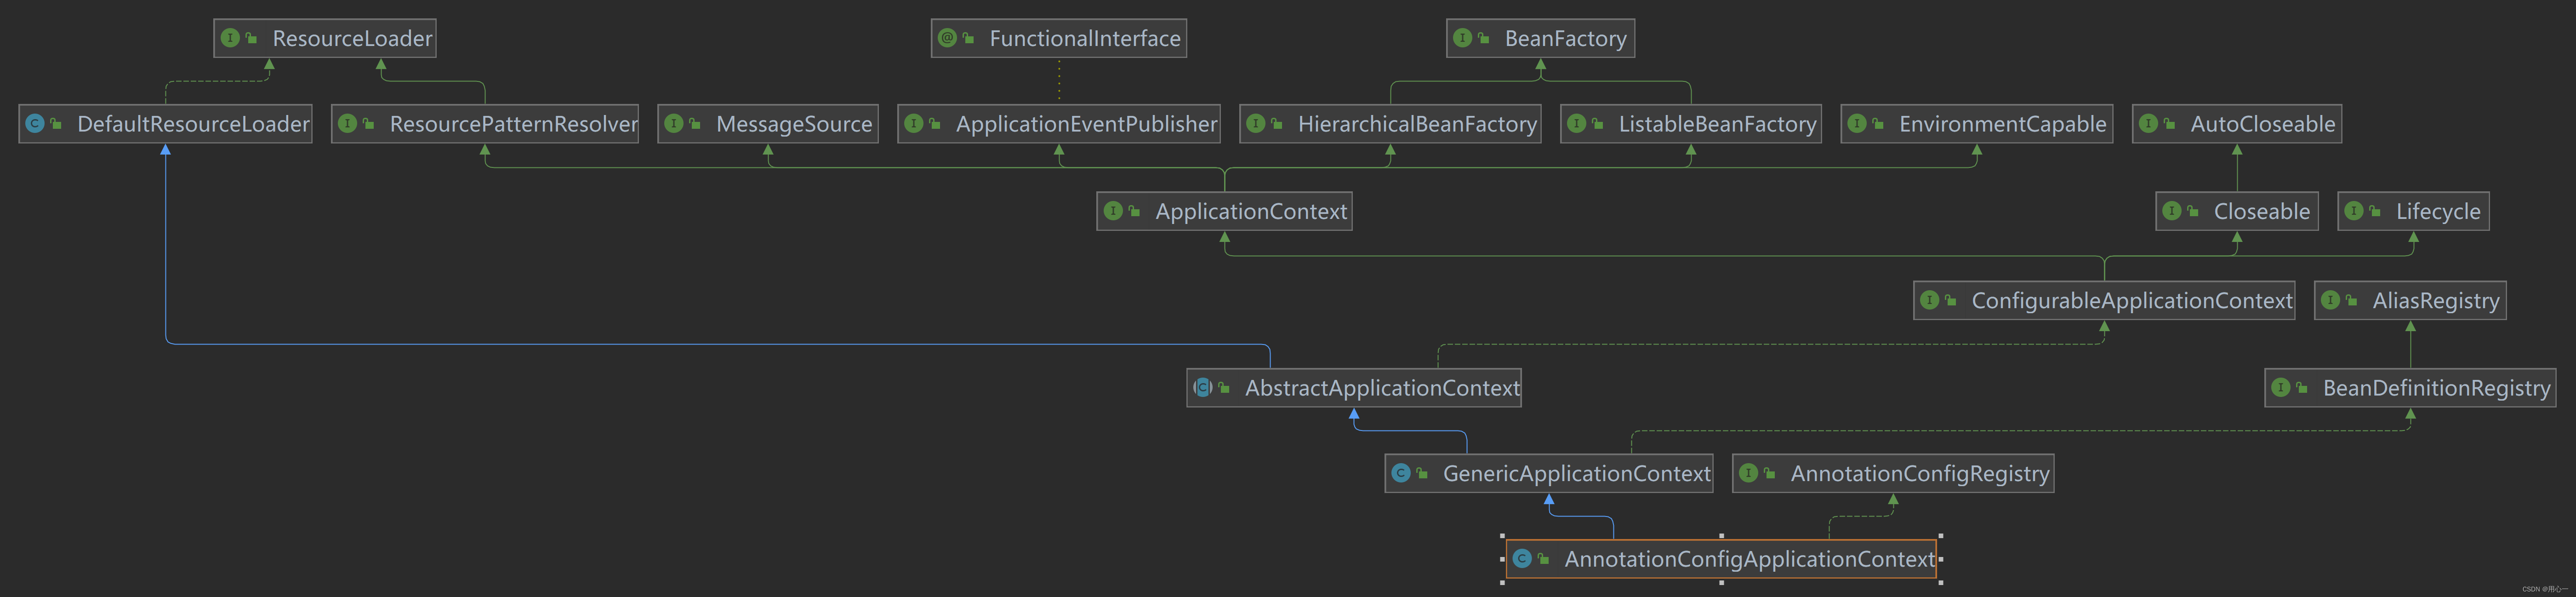Image resolution: width=2576 pixels, height=597 pixels.
Task: Select the Closeable interface node
Action: 2237,211
